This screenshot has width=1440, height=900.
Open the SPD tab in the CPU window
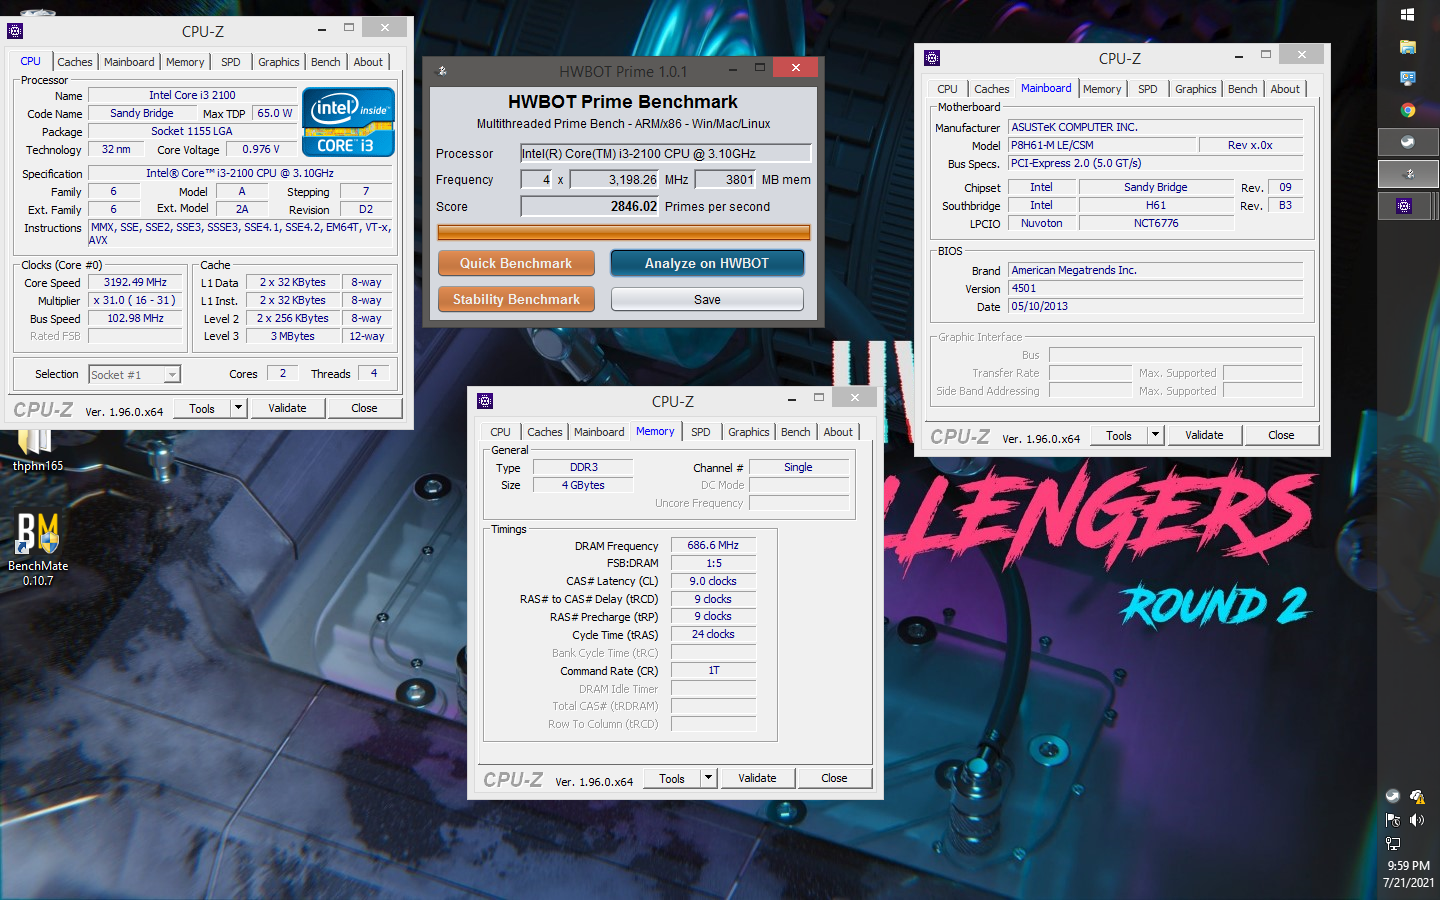(x=231, y=62)
